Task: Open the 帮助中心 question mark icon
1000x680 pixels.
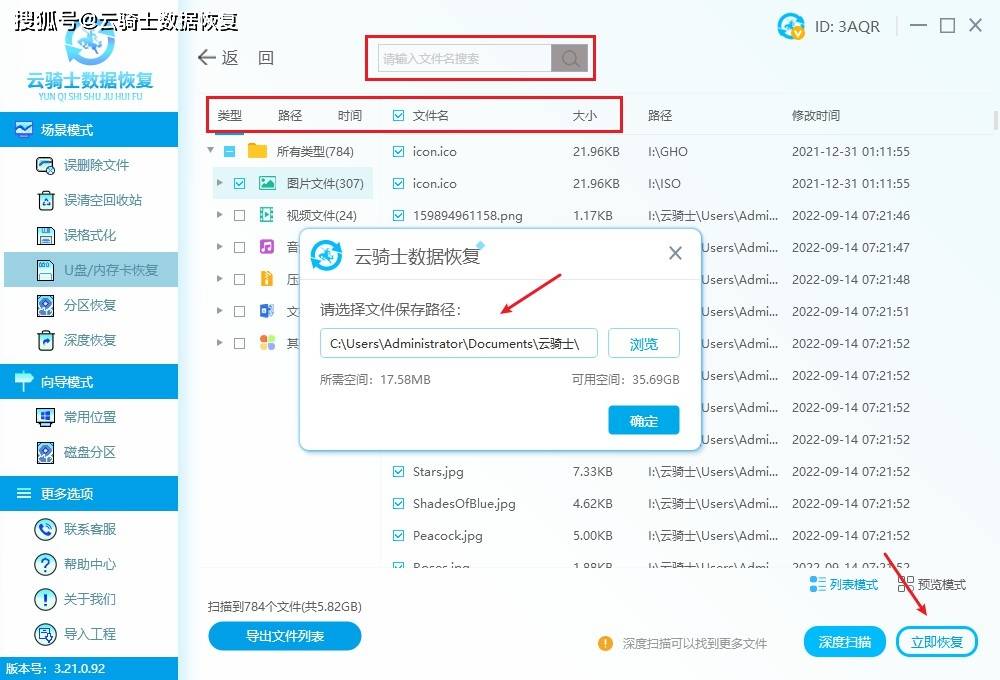Action: [x=45, y=565]
